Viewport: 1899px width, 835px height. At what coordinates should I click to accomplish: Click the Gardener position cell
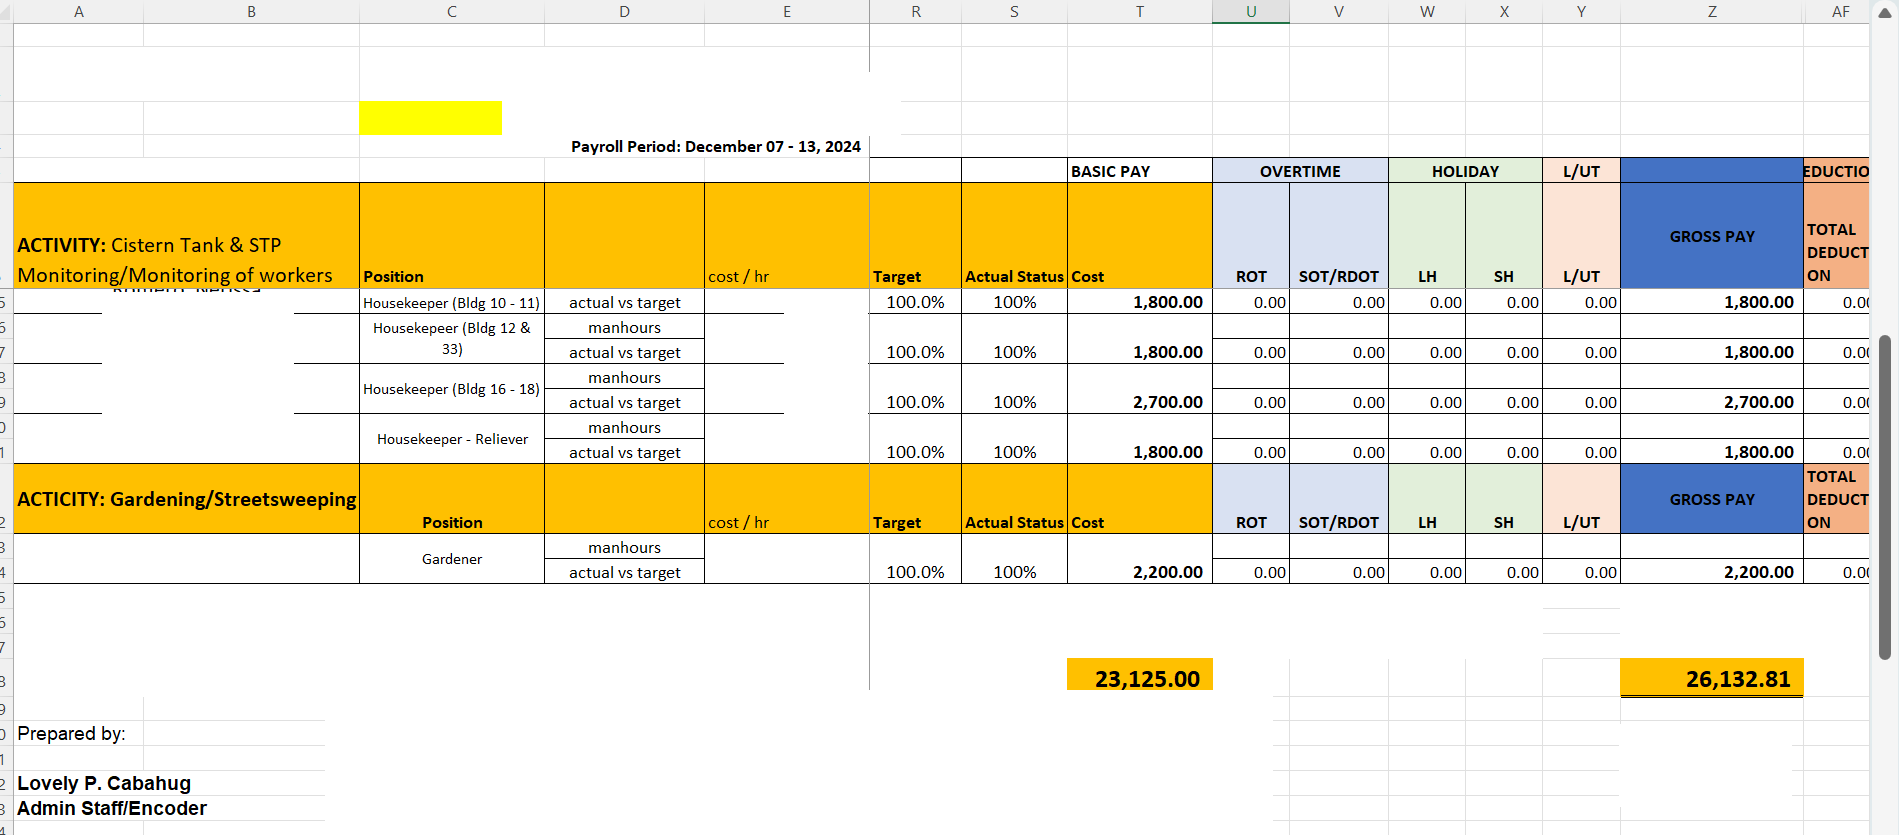tap(452, 559)
